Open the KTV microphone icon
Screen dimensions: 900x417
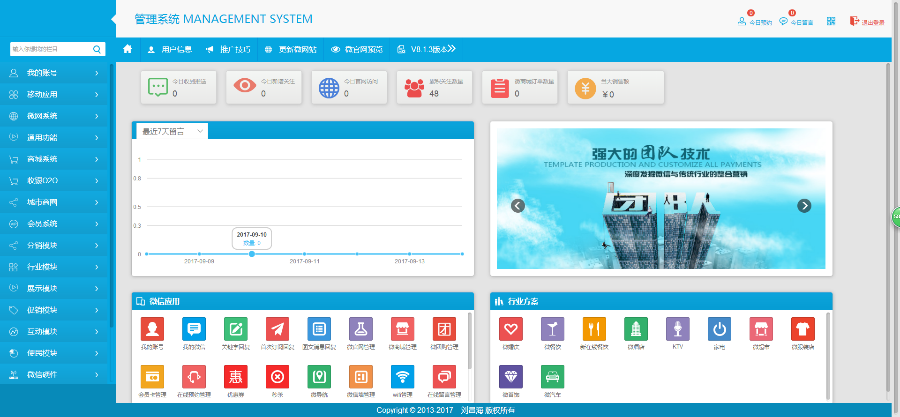pyautogui.click(x=678, y=329)
